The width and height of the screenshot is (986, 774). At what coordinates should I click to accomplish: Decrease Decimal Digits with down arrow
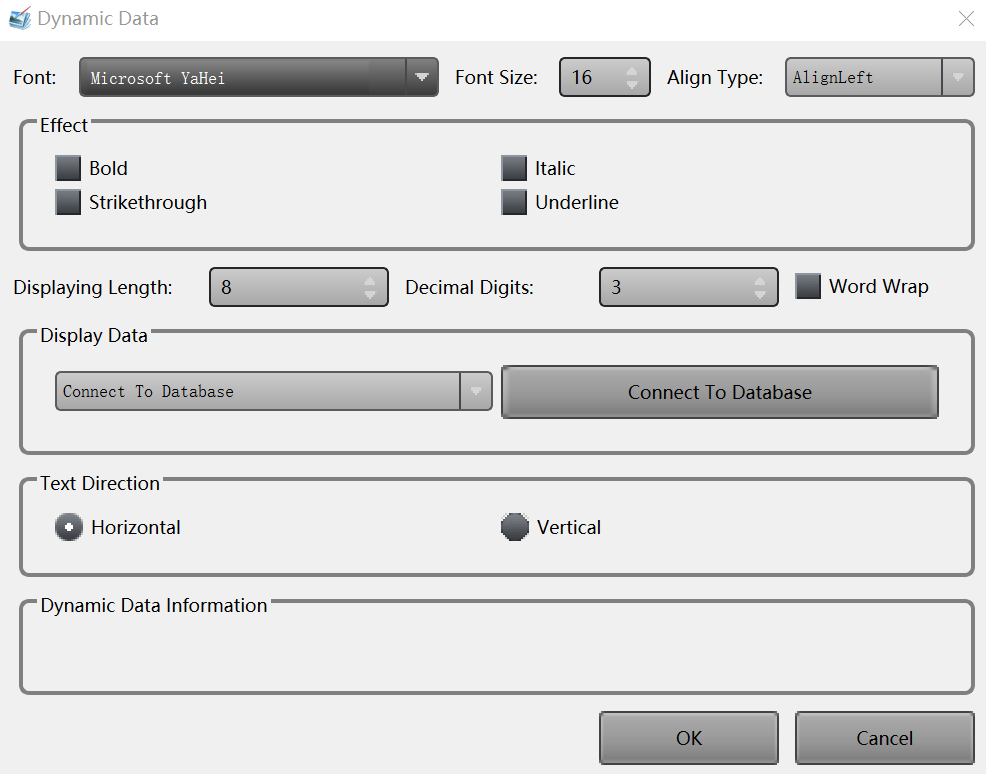click(x=760, y=295)
